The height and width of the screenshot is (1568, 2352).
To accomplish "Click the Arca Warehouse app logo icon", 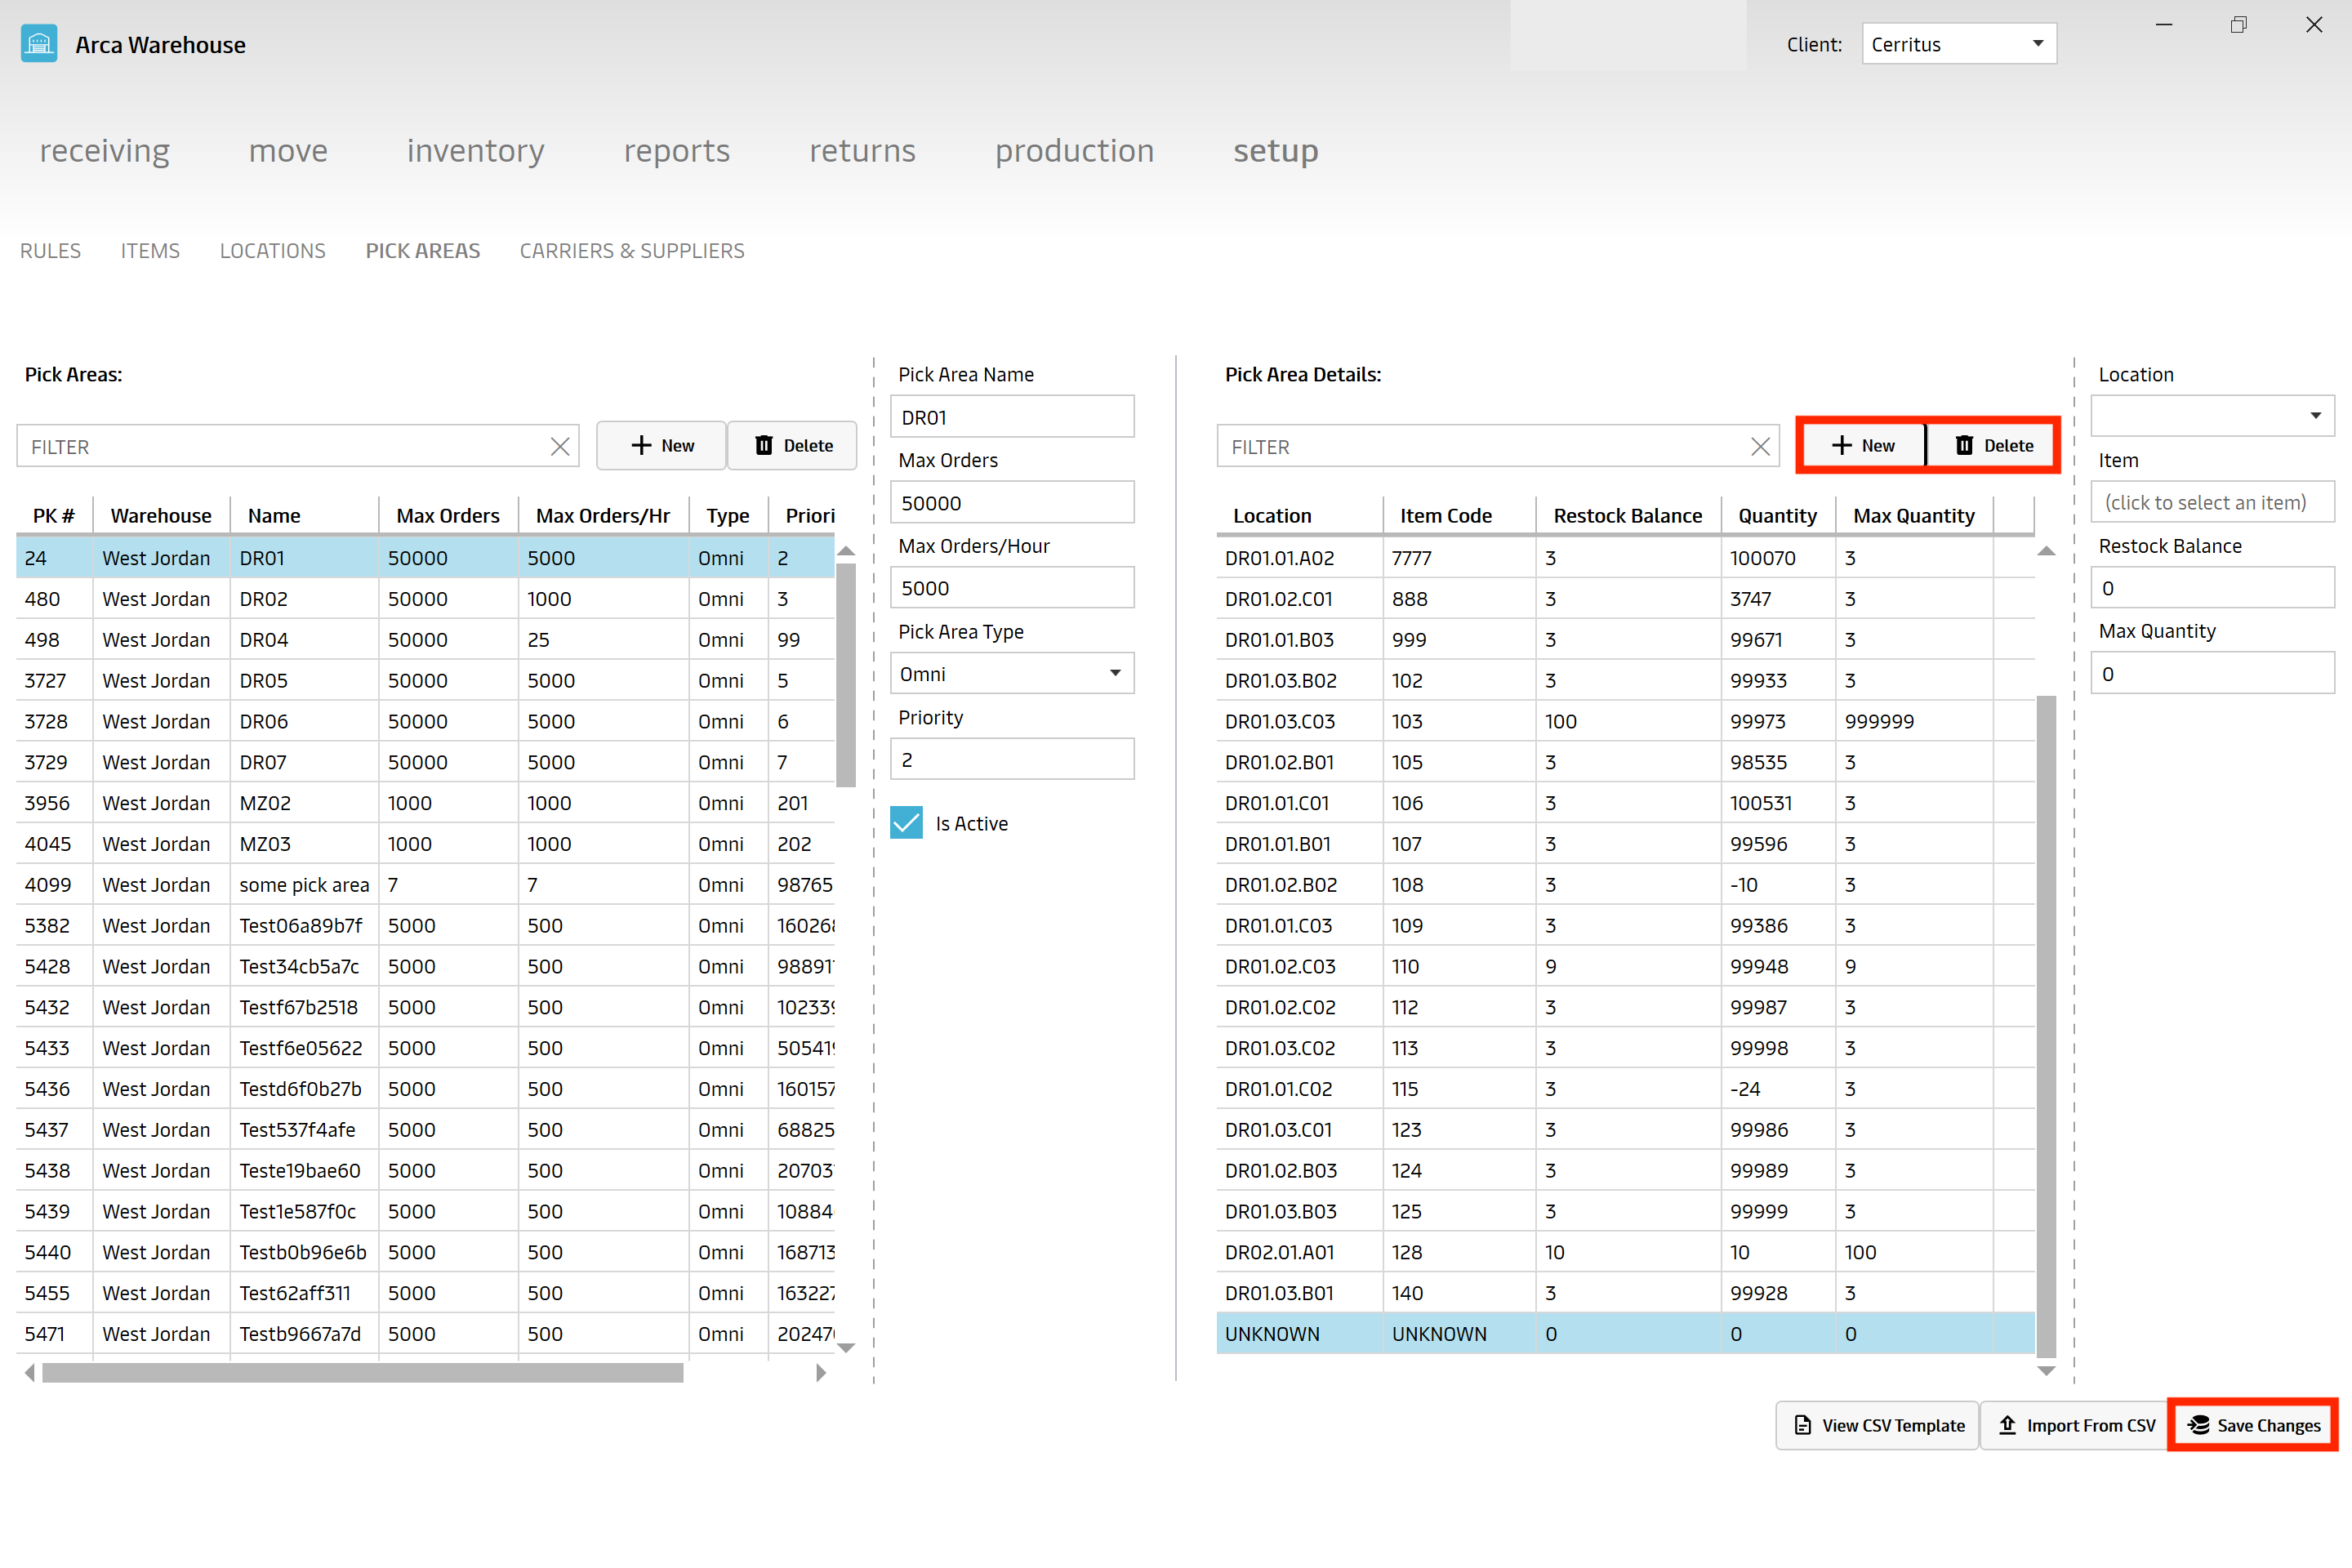I will pos(39,44).
